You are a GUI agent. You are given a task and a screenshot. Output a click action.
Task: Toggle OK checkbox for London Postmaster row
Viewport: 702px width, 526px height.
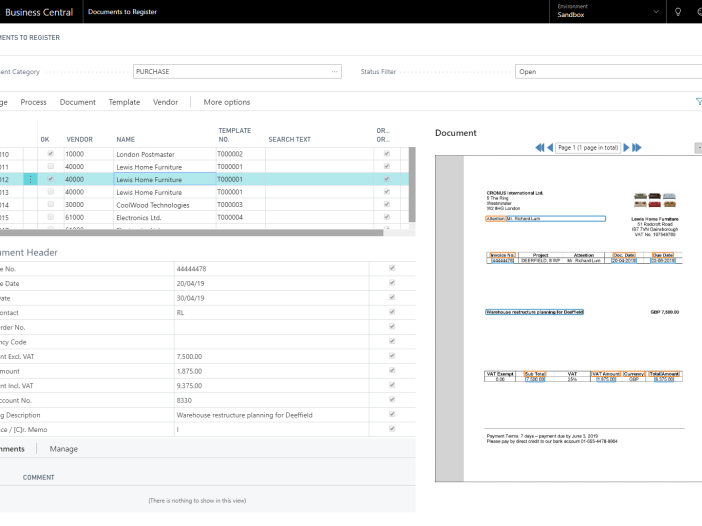[51, 154]
